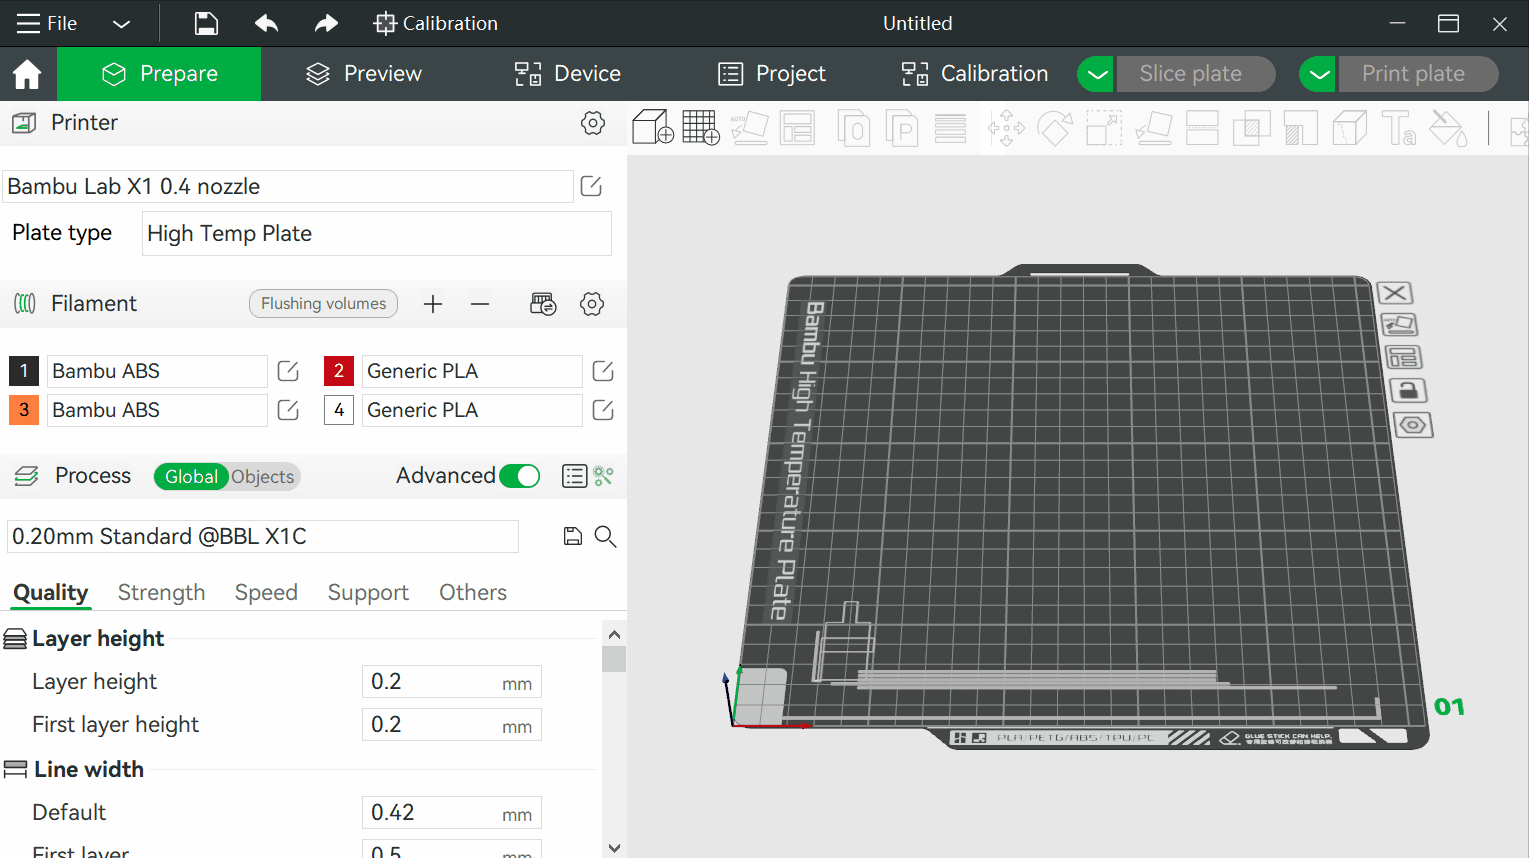Go to the Home page icon
Viewport: 1529px width, 858px height.
[27, 74]
